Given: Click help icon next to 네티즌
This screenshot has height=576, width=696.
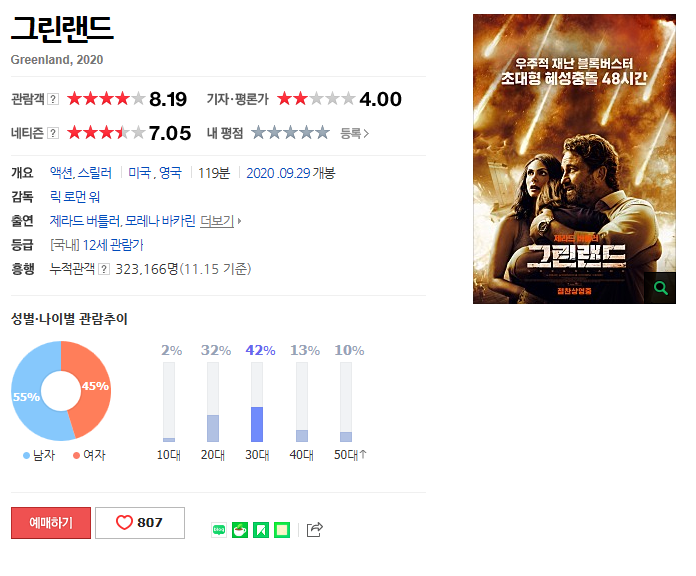Looking at the screenshot, I should [x=53, y=133].
